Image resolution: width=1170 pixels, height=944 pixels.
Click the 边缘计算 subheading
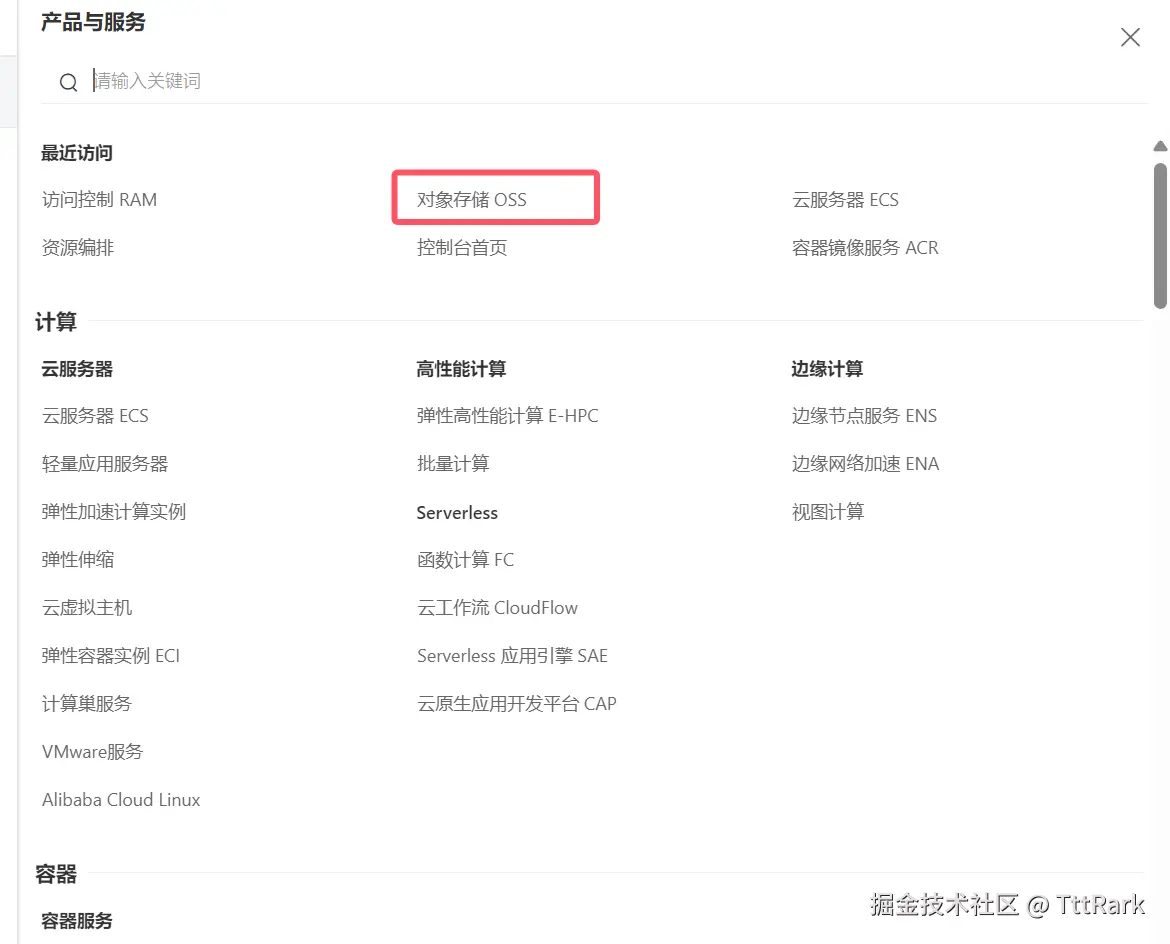(828, 369)
